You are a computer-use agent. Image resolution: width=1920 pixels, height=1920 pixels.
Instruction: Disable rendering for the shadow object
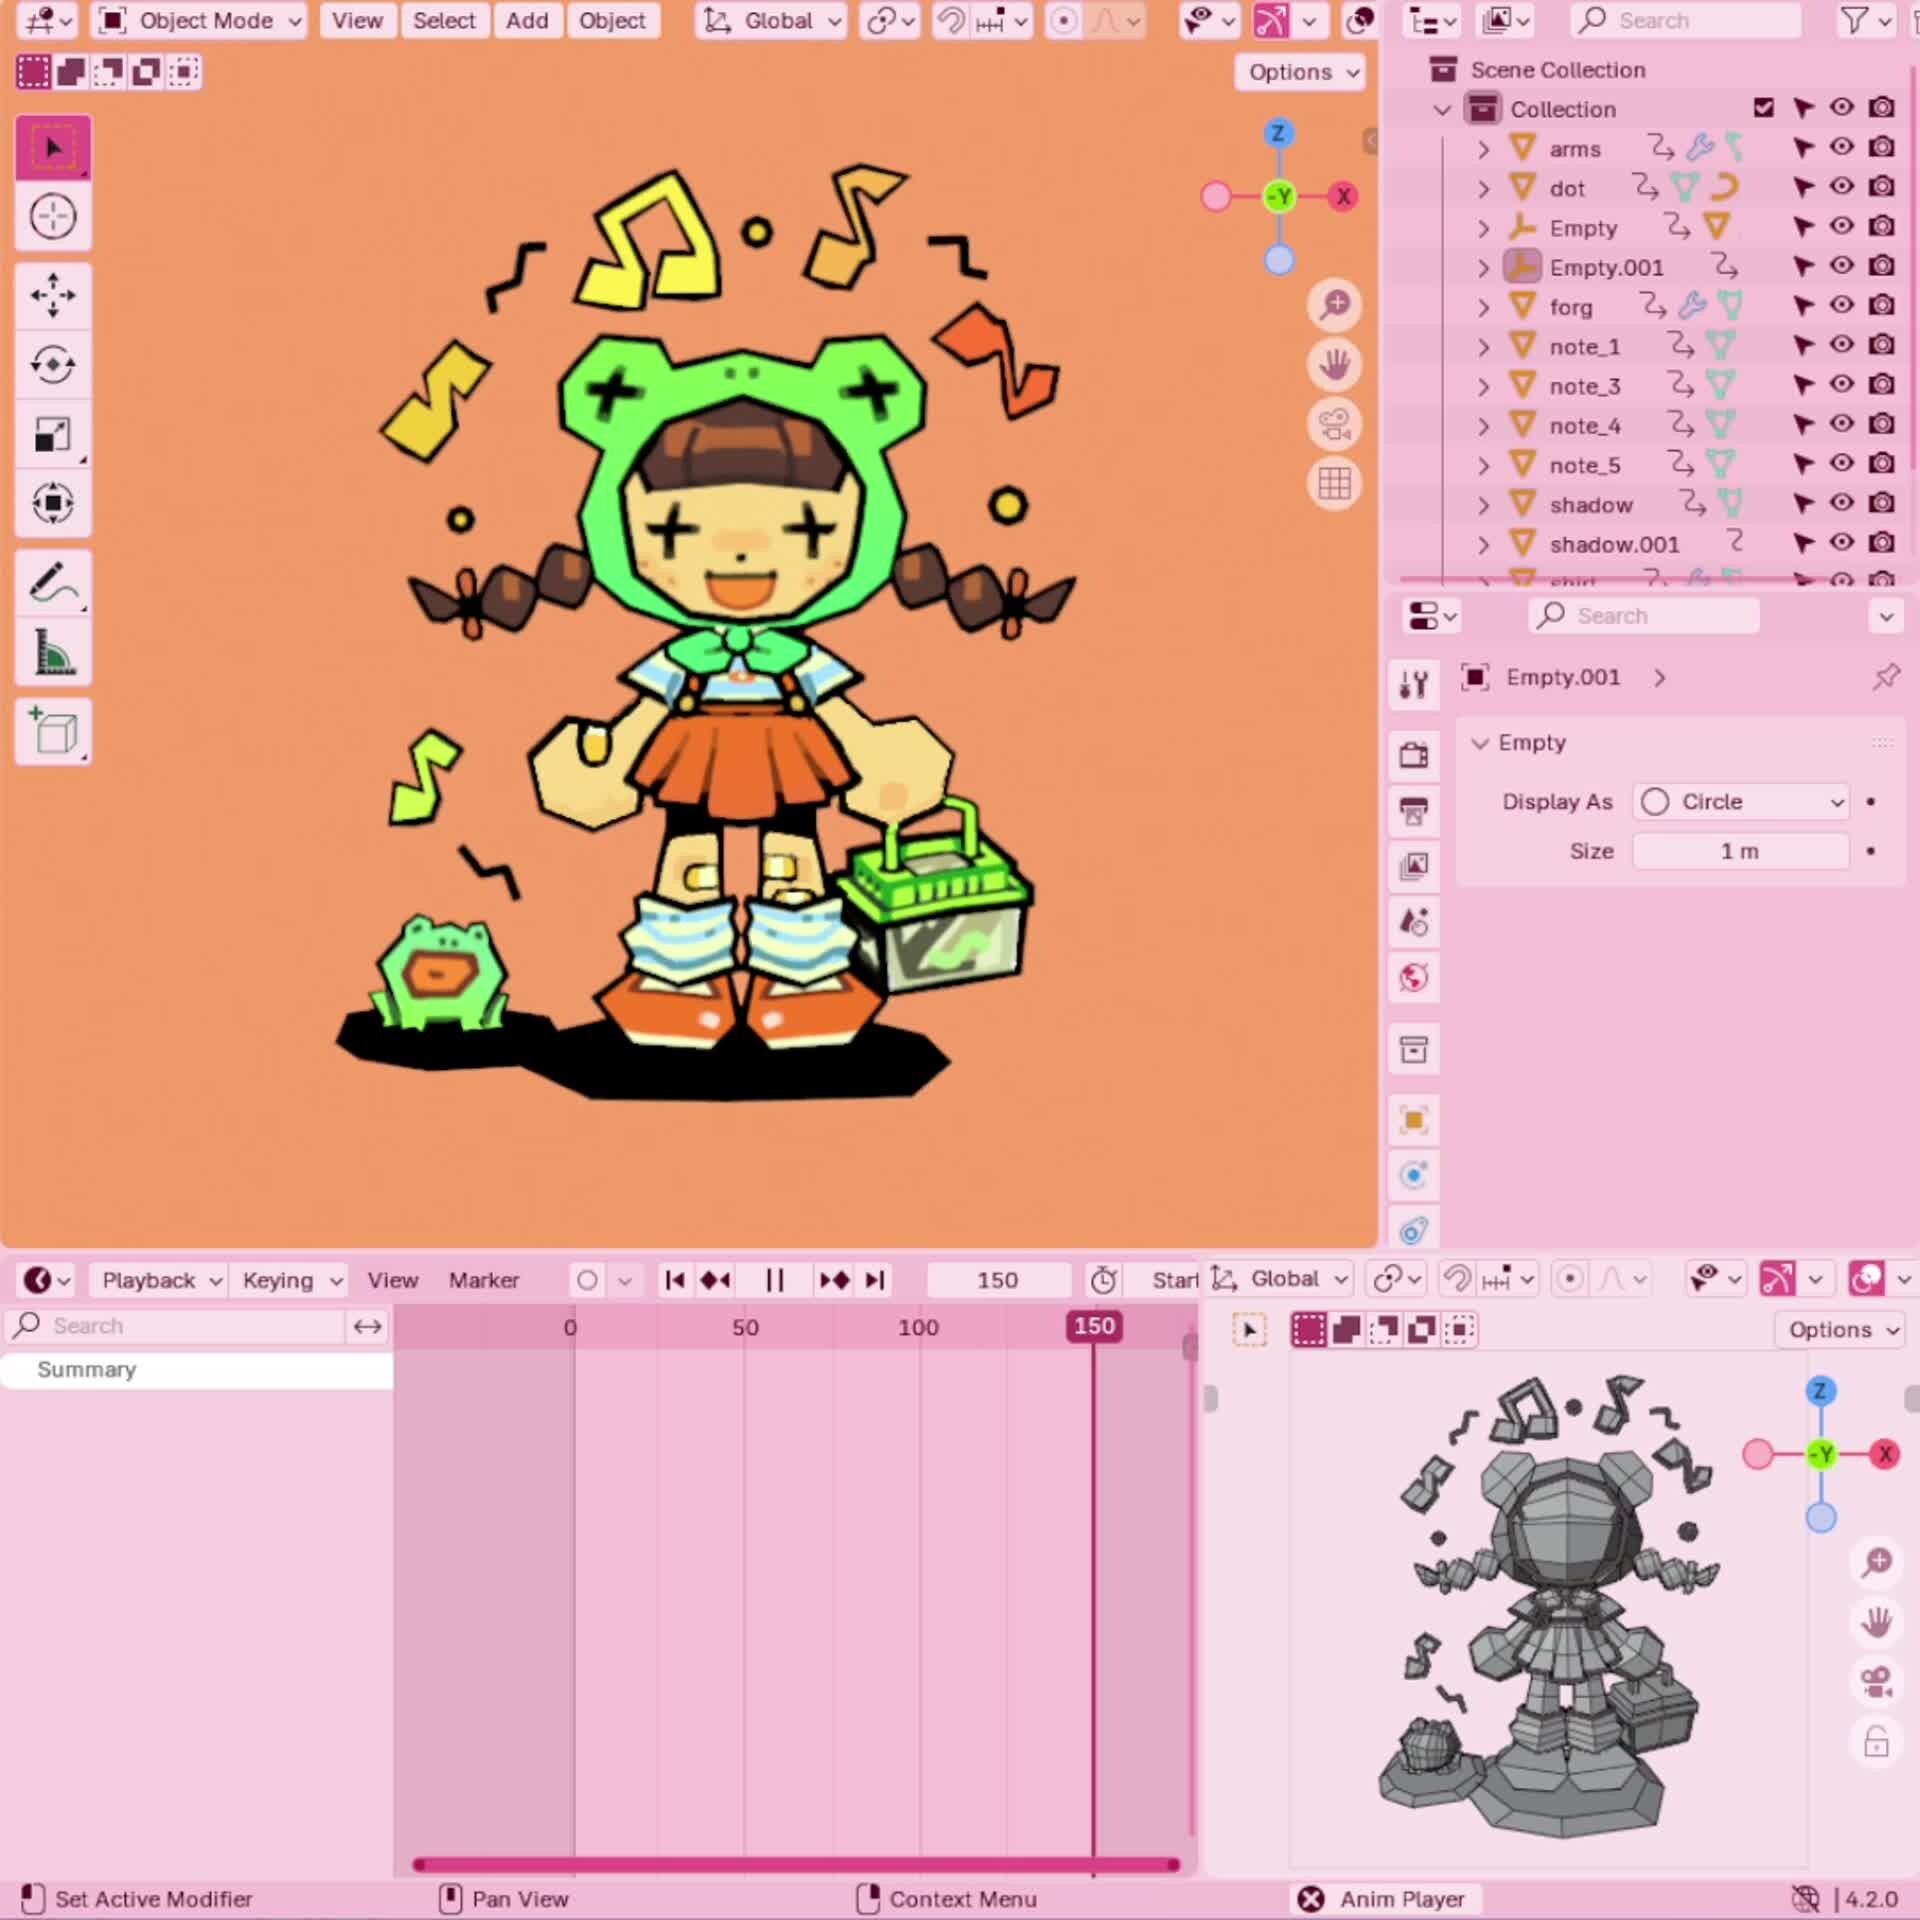(x=1881, y=503)
